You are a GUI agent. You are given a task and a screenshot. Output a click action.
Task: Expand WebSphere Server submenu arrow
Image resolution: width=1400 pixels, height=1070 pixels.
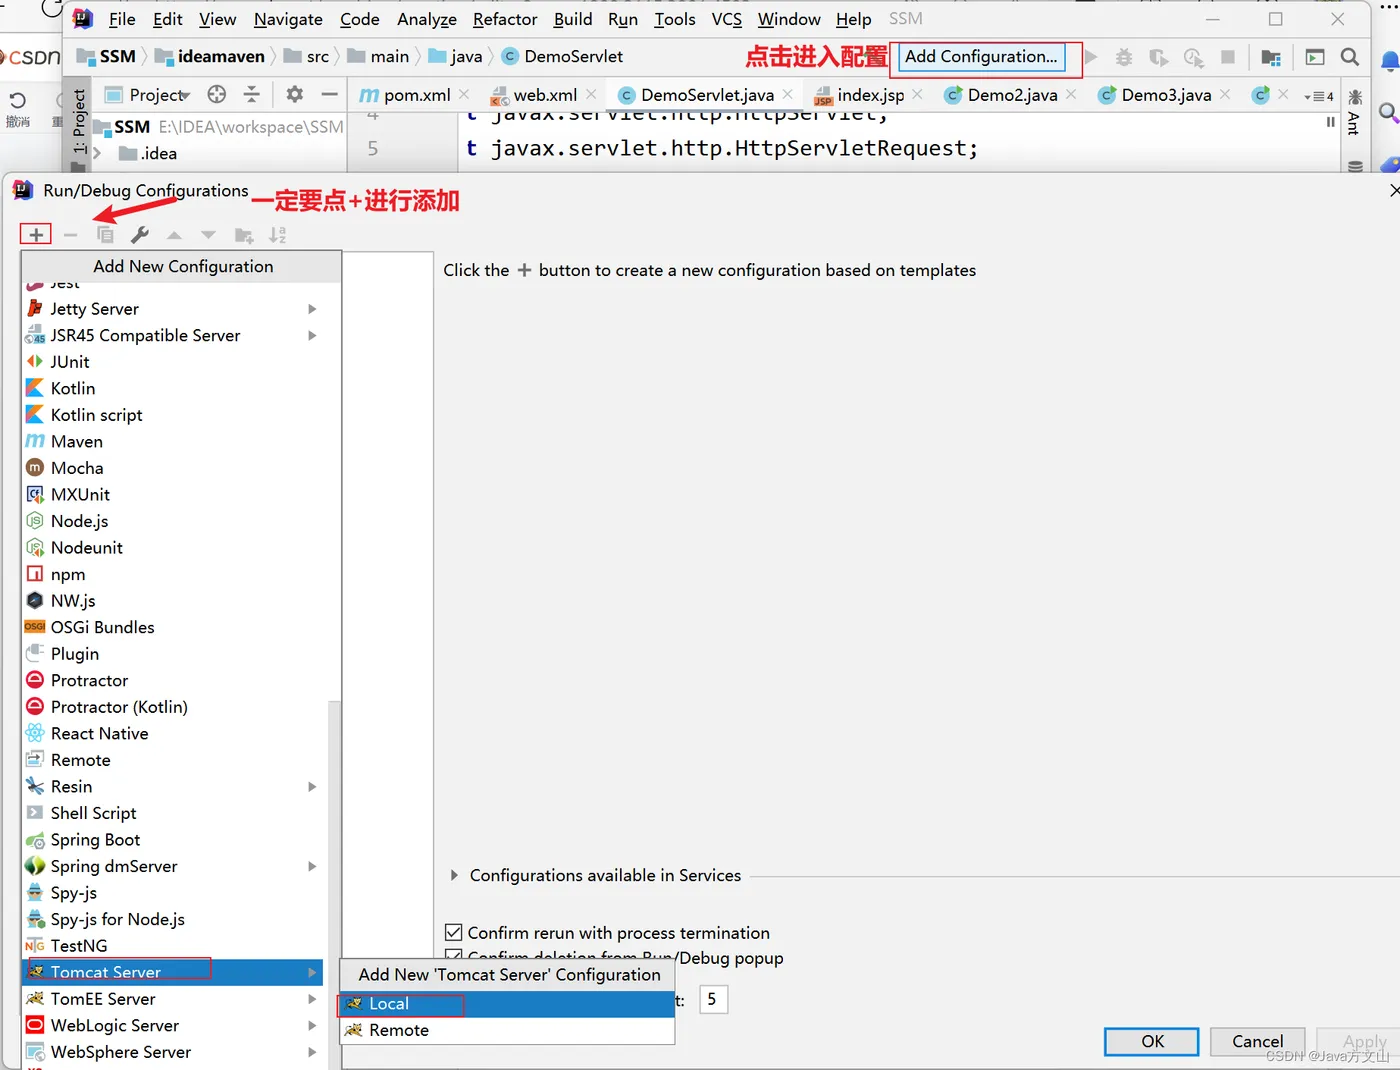tap(312, 1052)
